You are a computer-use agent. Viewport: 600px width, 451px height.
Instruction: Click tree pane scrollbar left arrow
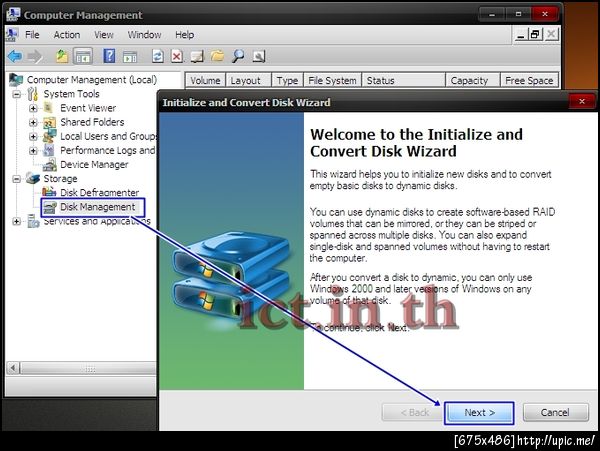coord(13,368)
